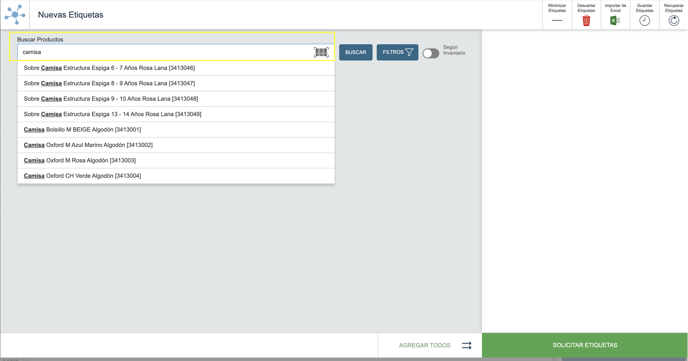This screenshot has height=361, width=688.
Task: Toggle the Según Inventario switch
Action: point(430,53)
